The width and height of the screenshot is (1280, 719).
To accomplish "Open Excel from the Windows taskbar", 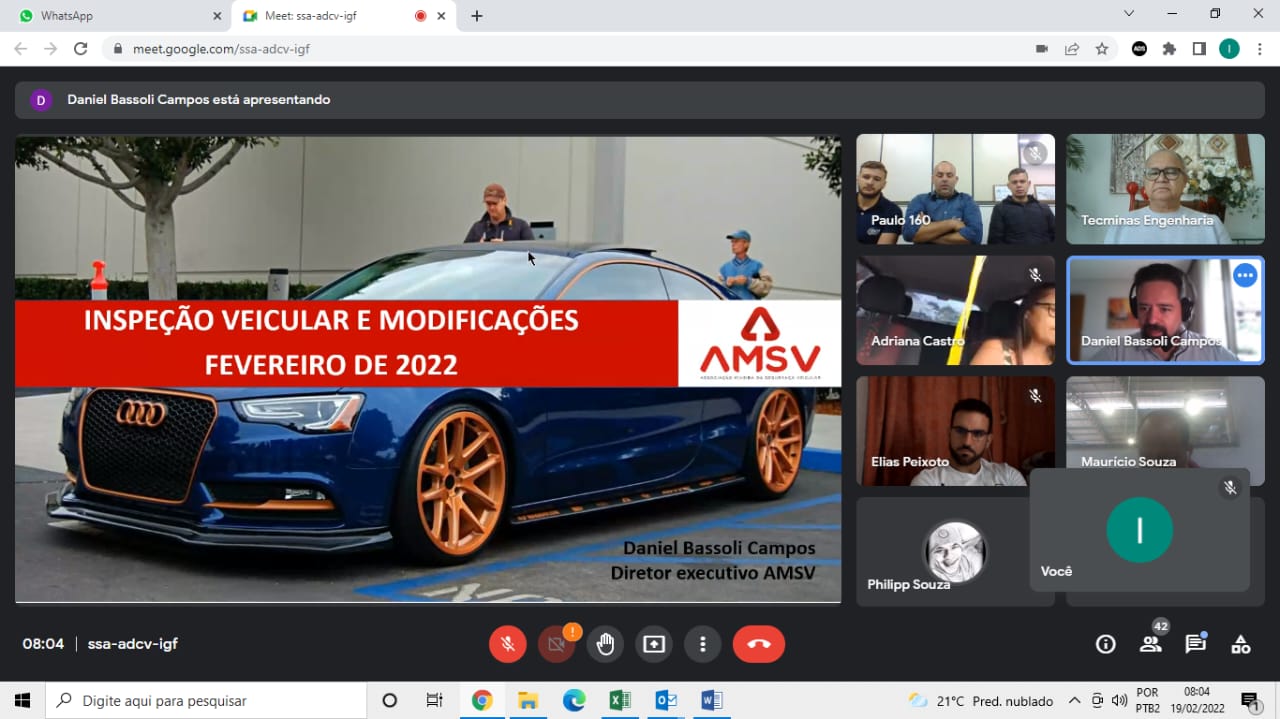I will pyautogui.click(x=620, y=700).
